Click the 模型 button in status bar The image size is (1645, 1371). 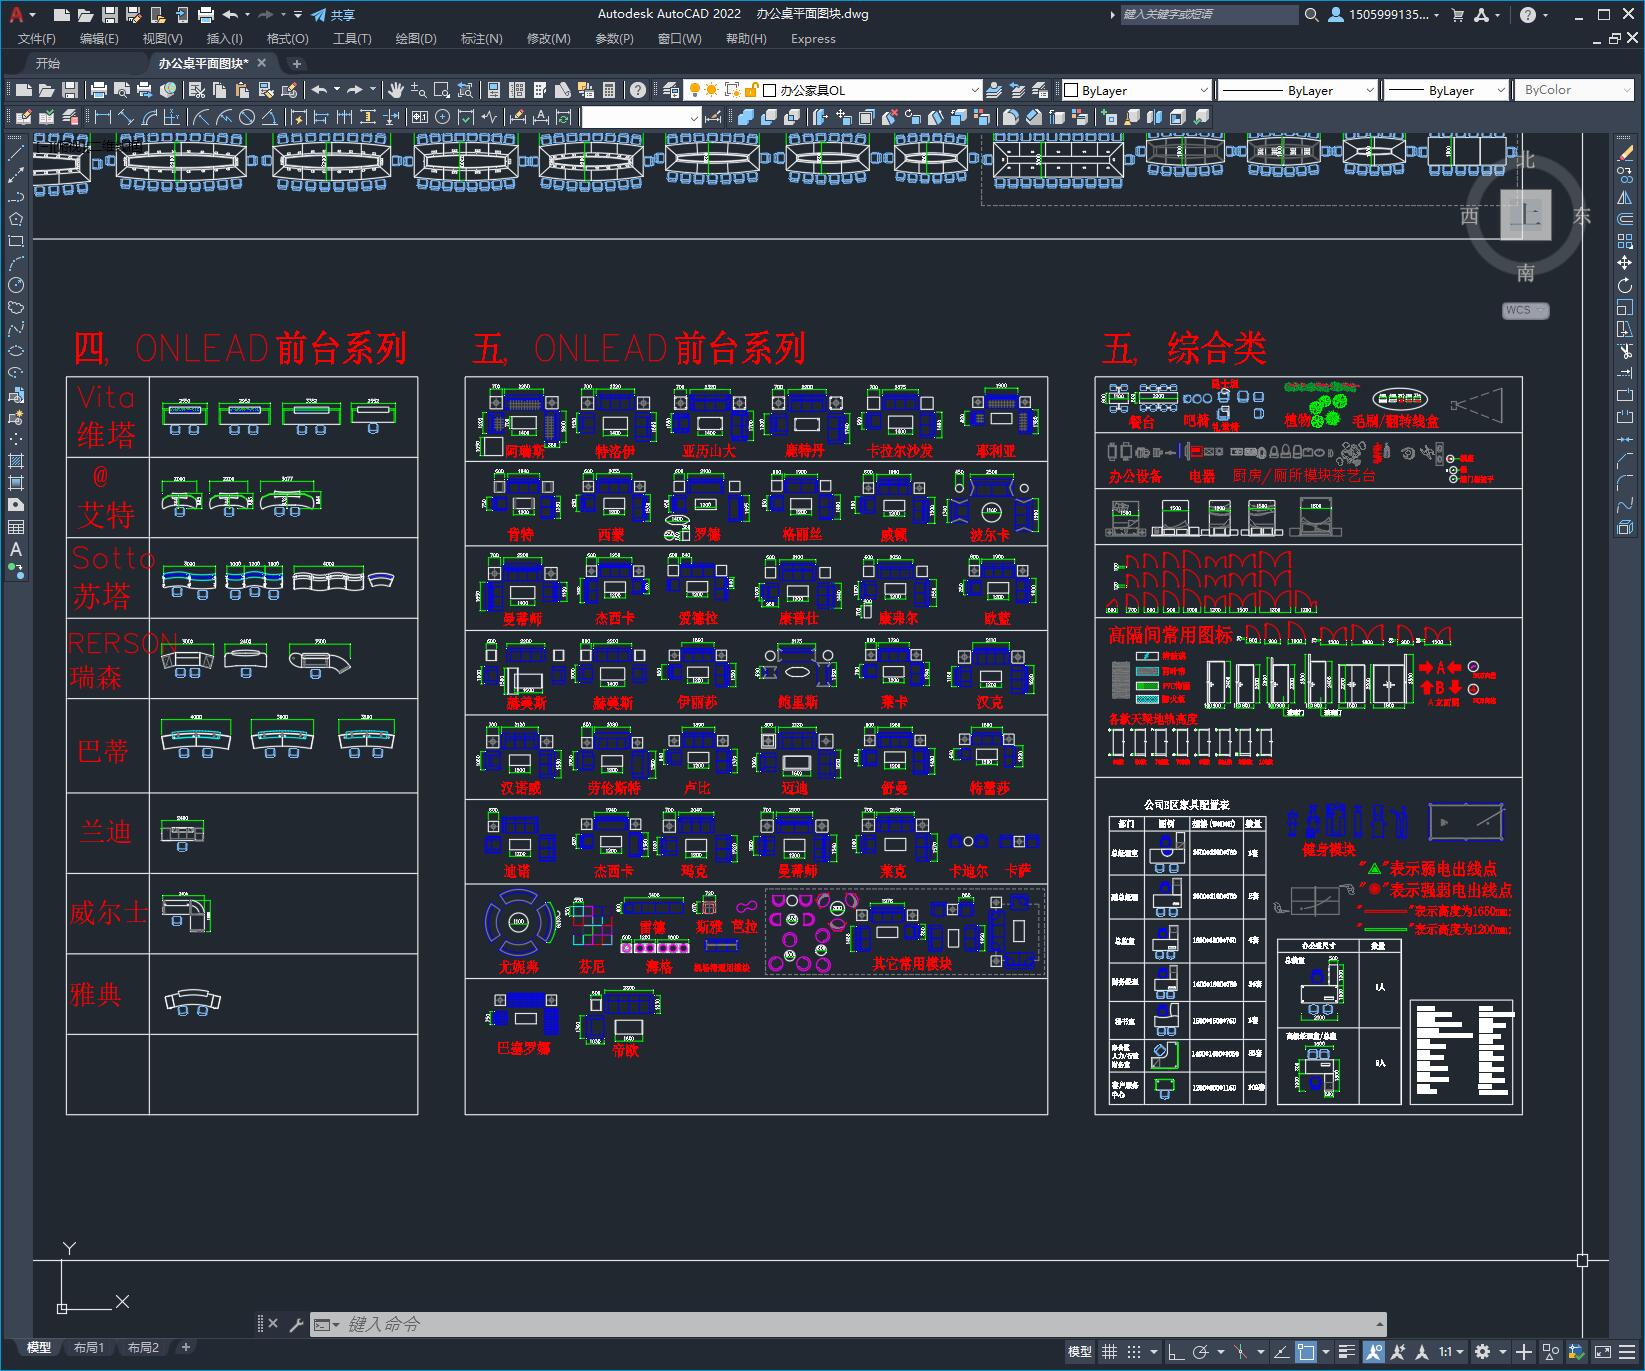tap(1080, 1352)
